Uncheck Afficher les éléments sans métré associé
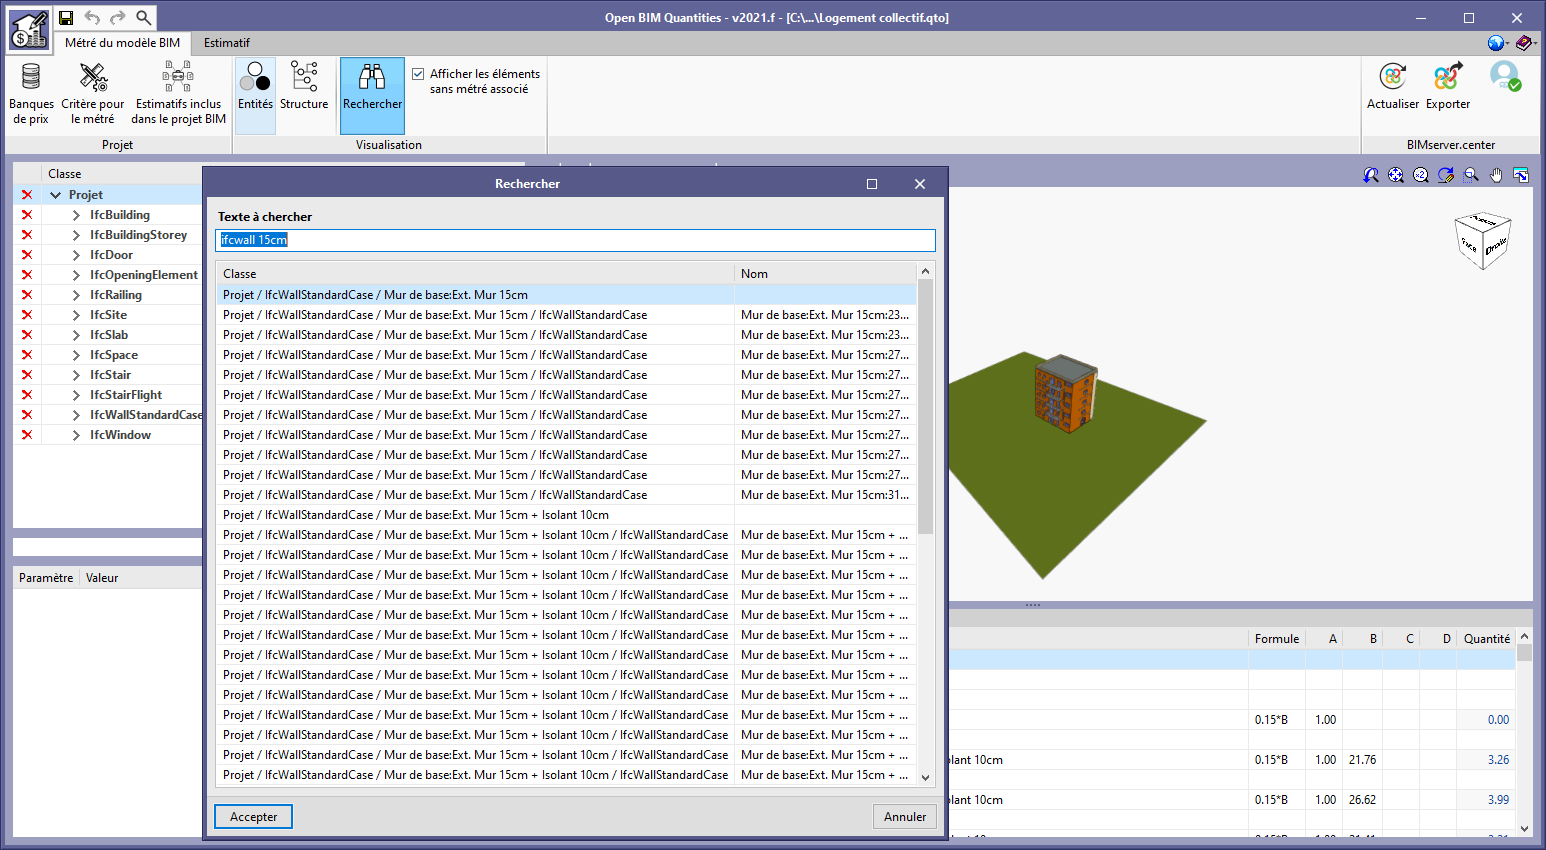 point(418,74)
